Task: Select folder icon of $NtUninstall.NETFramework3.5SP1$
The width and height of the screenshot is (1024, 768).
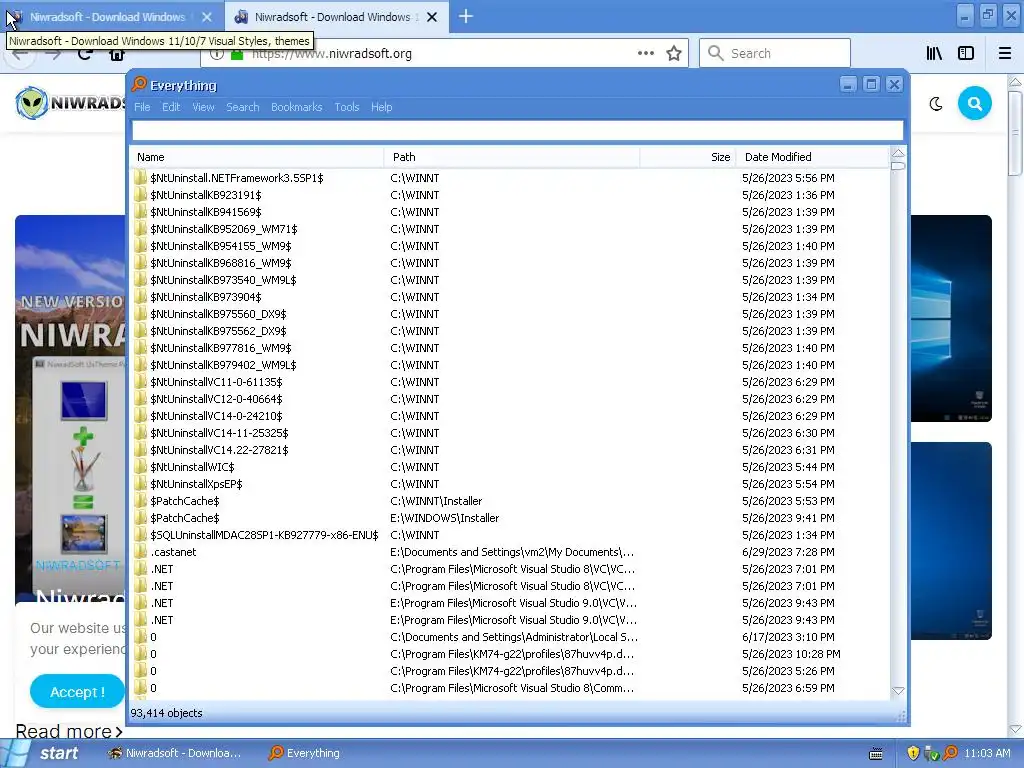Action: (140, 178)
